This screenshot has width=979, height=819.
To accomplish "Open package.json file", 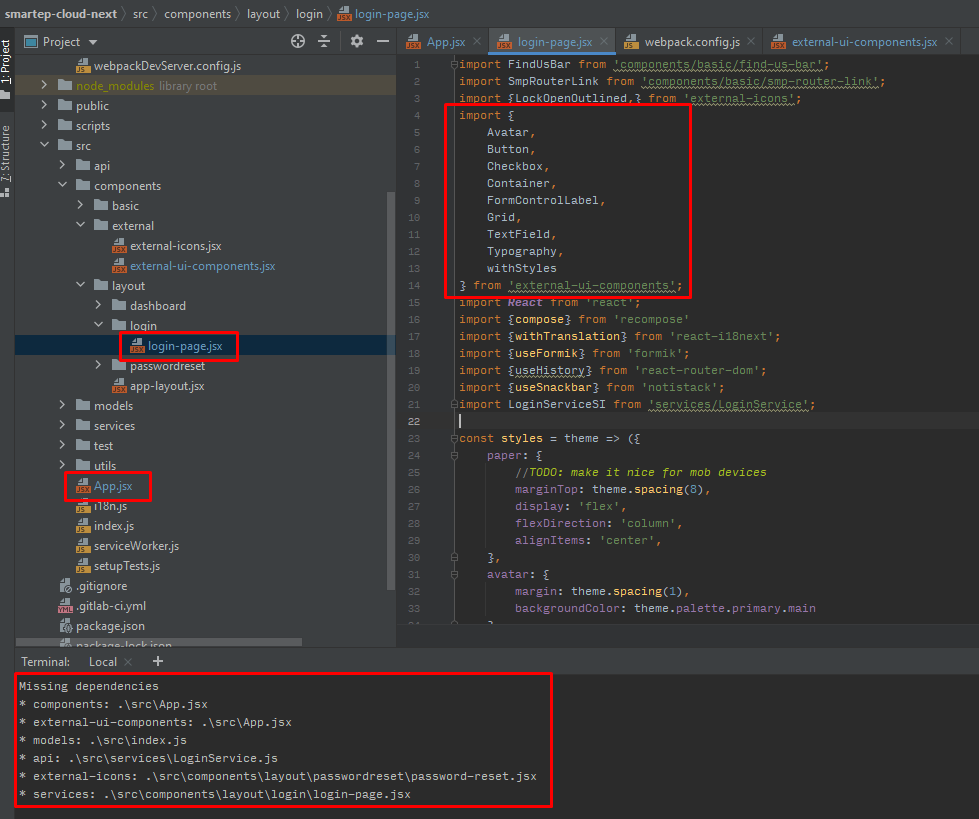I will coord(110,626).
